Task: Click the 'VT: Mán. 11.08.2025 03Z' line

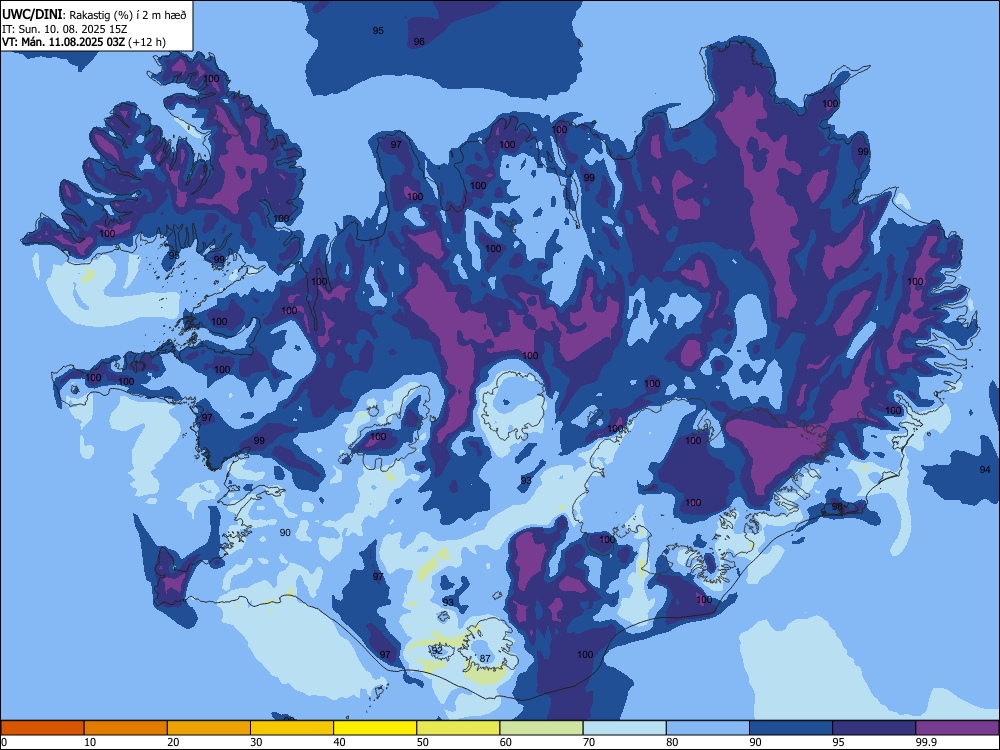Action: click(63, 42)
